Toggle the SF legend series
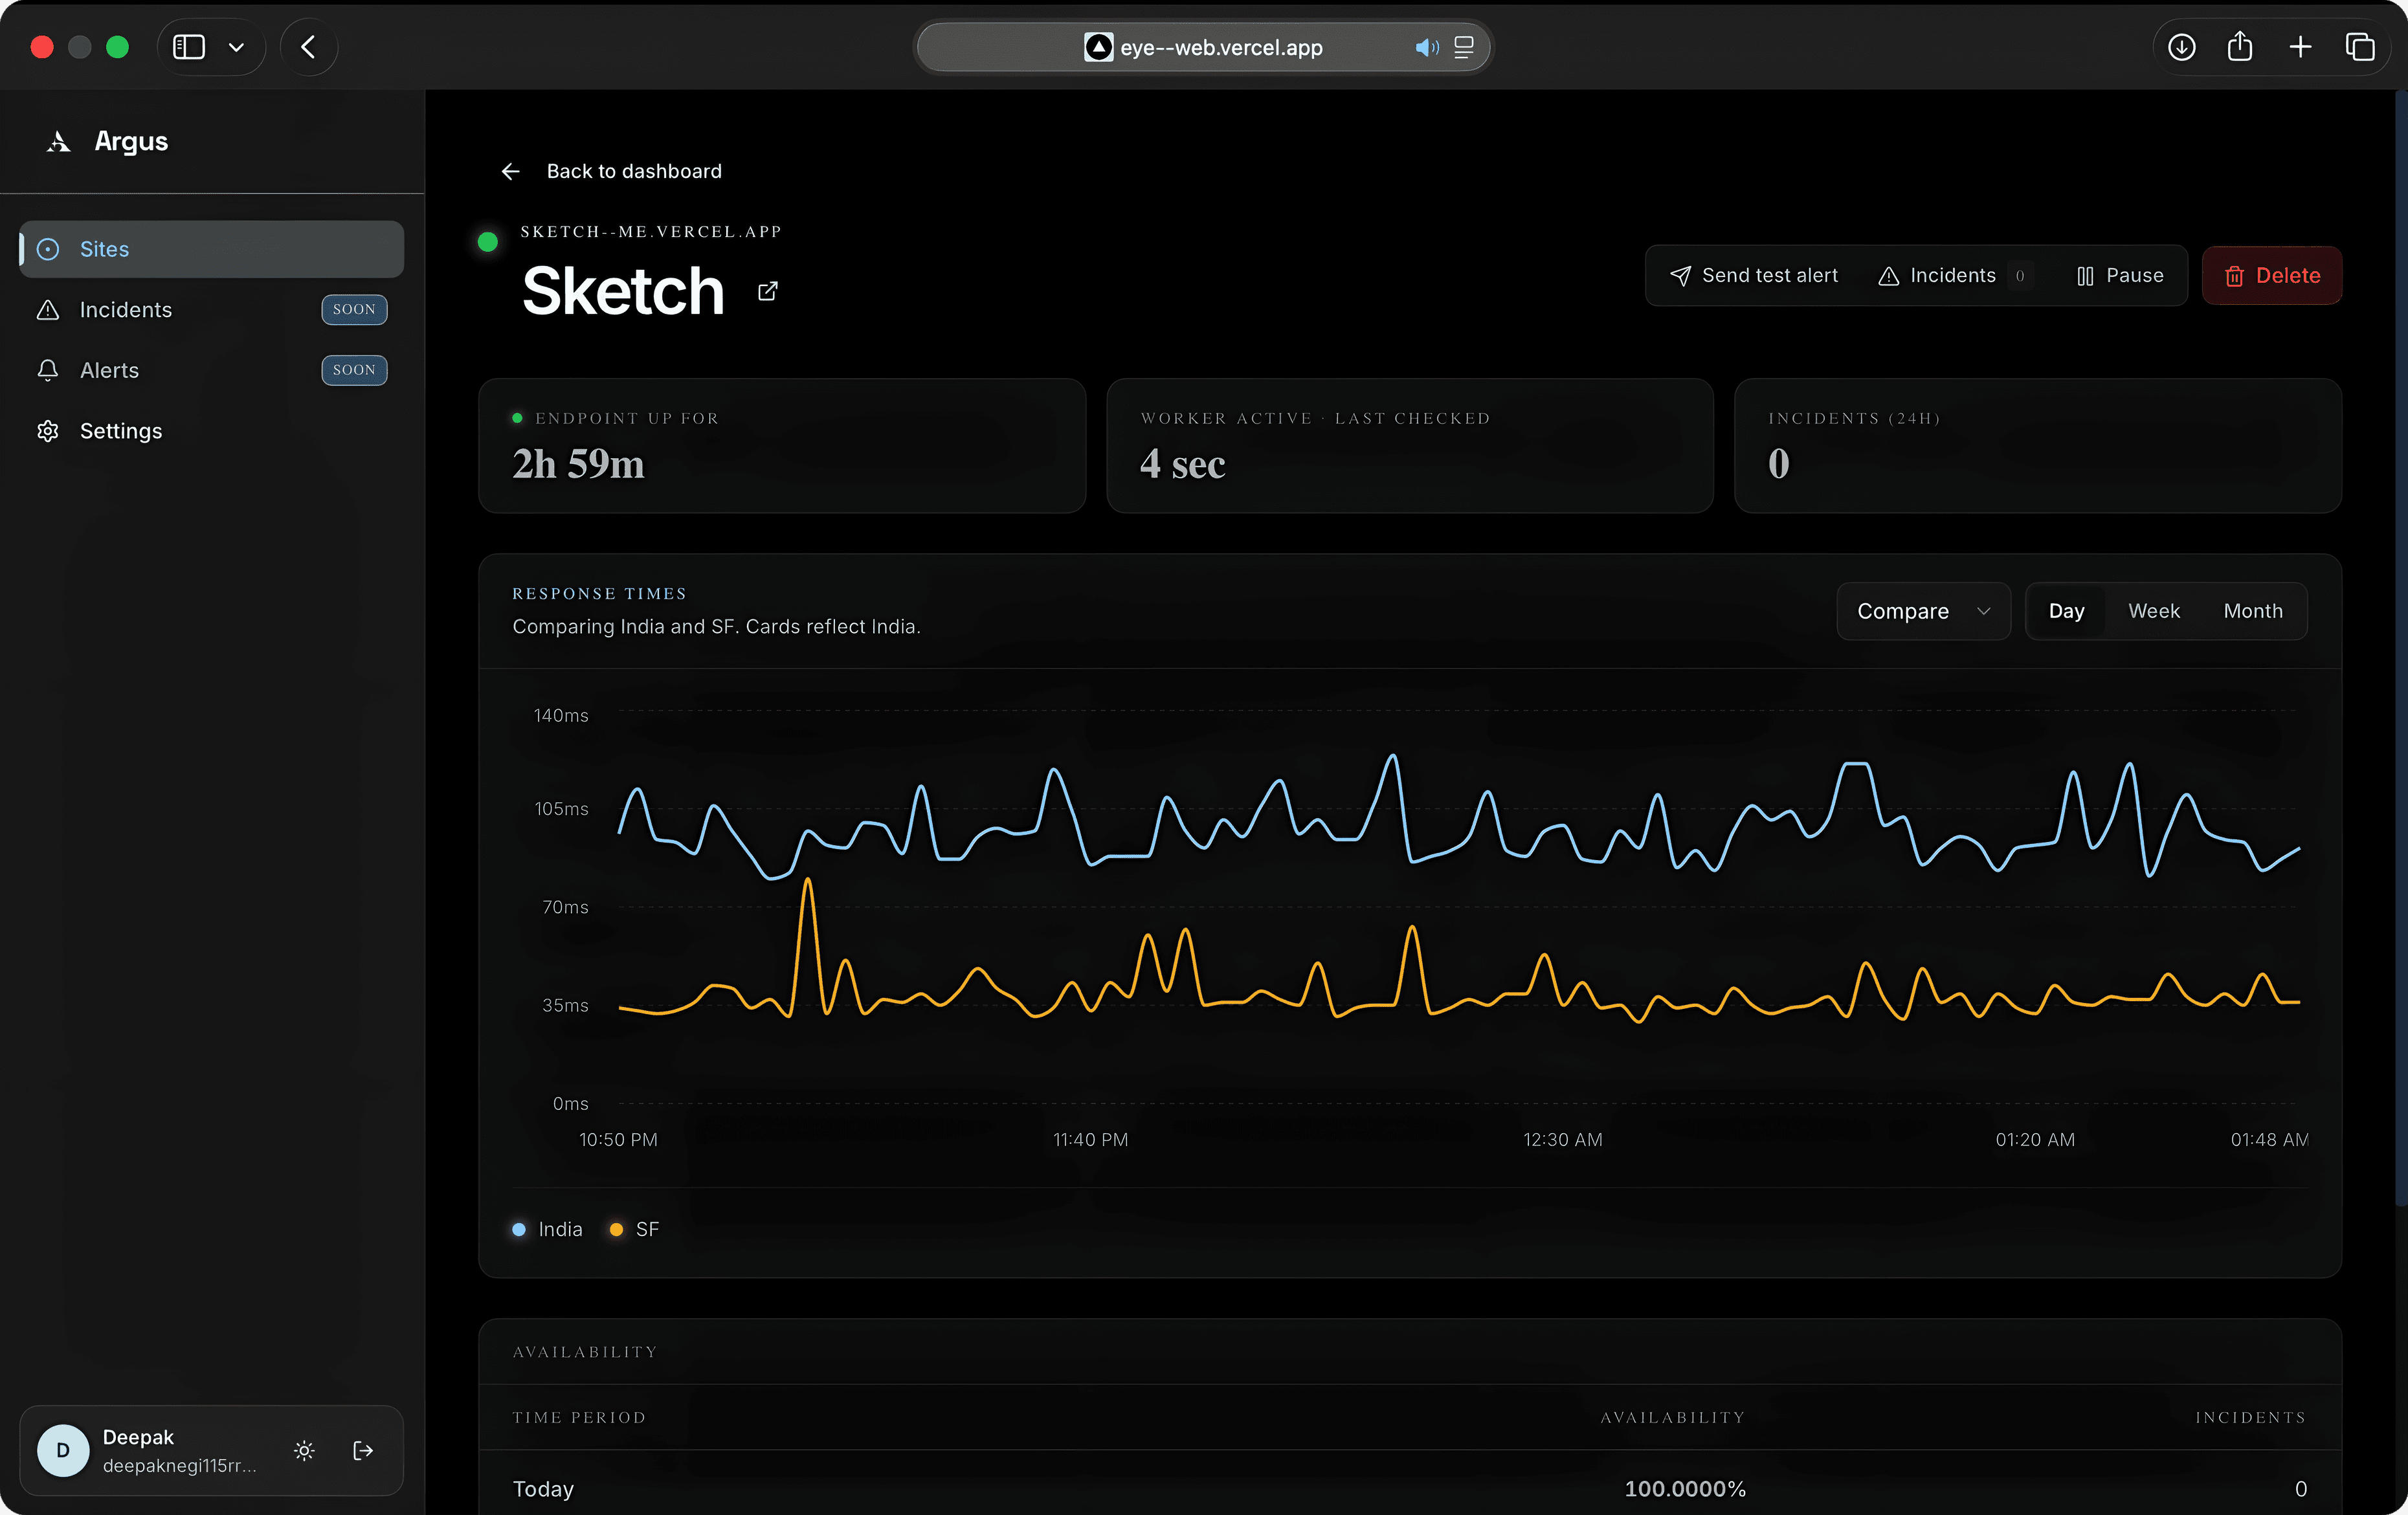 point(634,1229)
